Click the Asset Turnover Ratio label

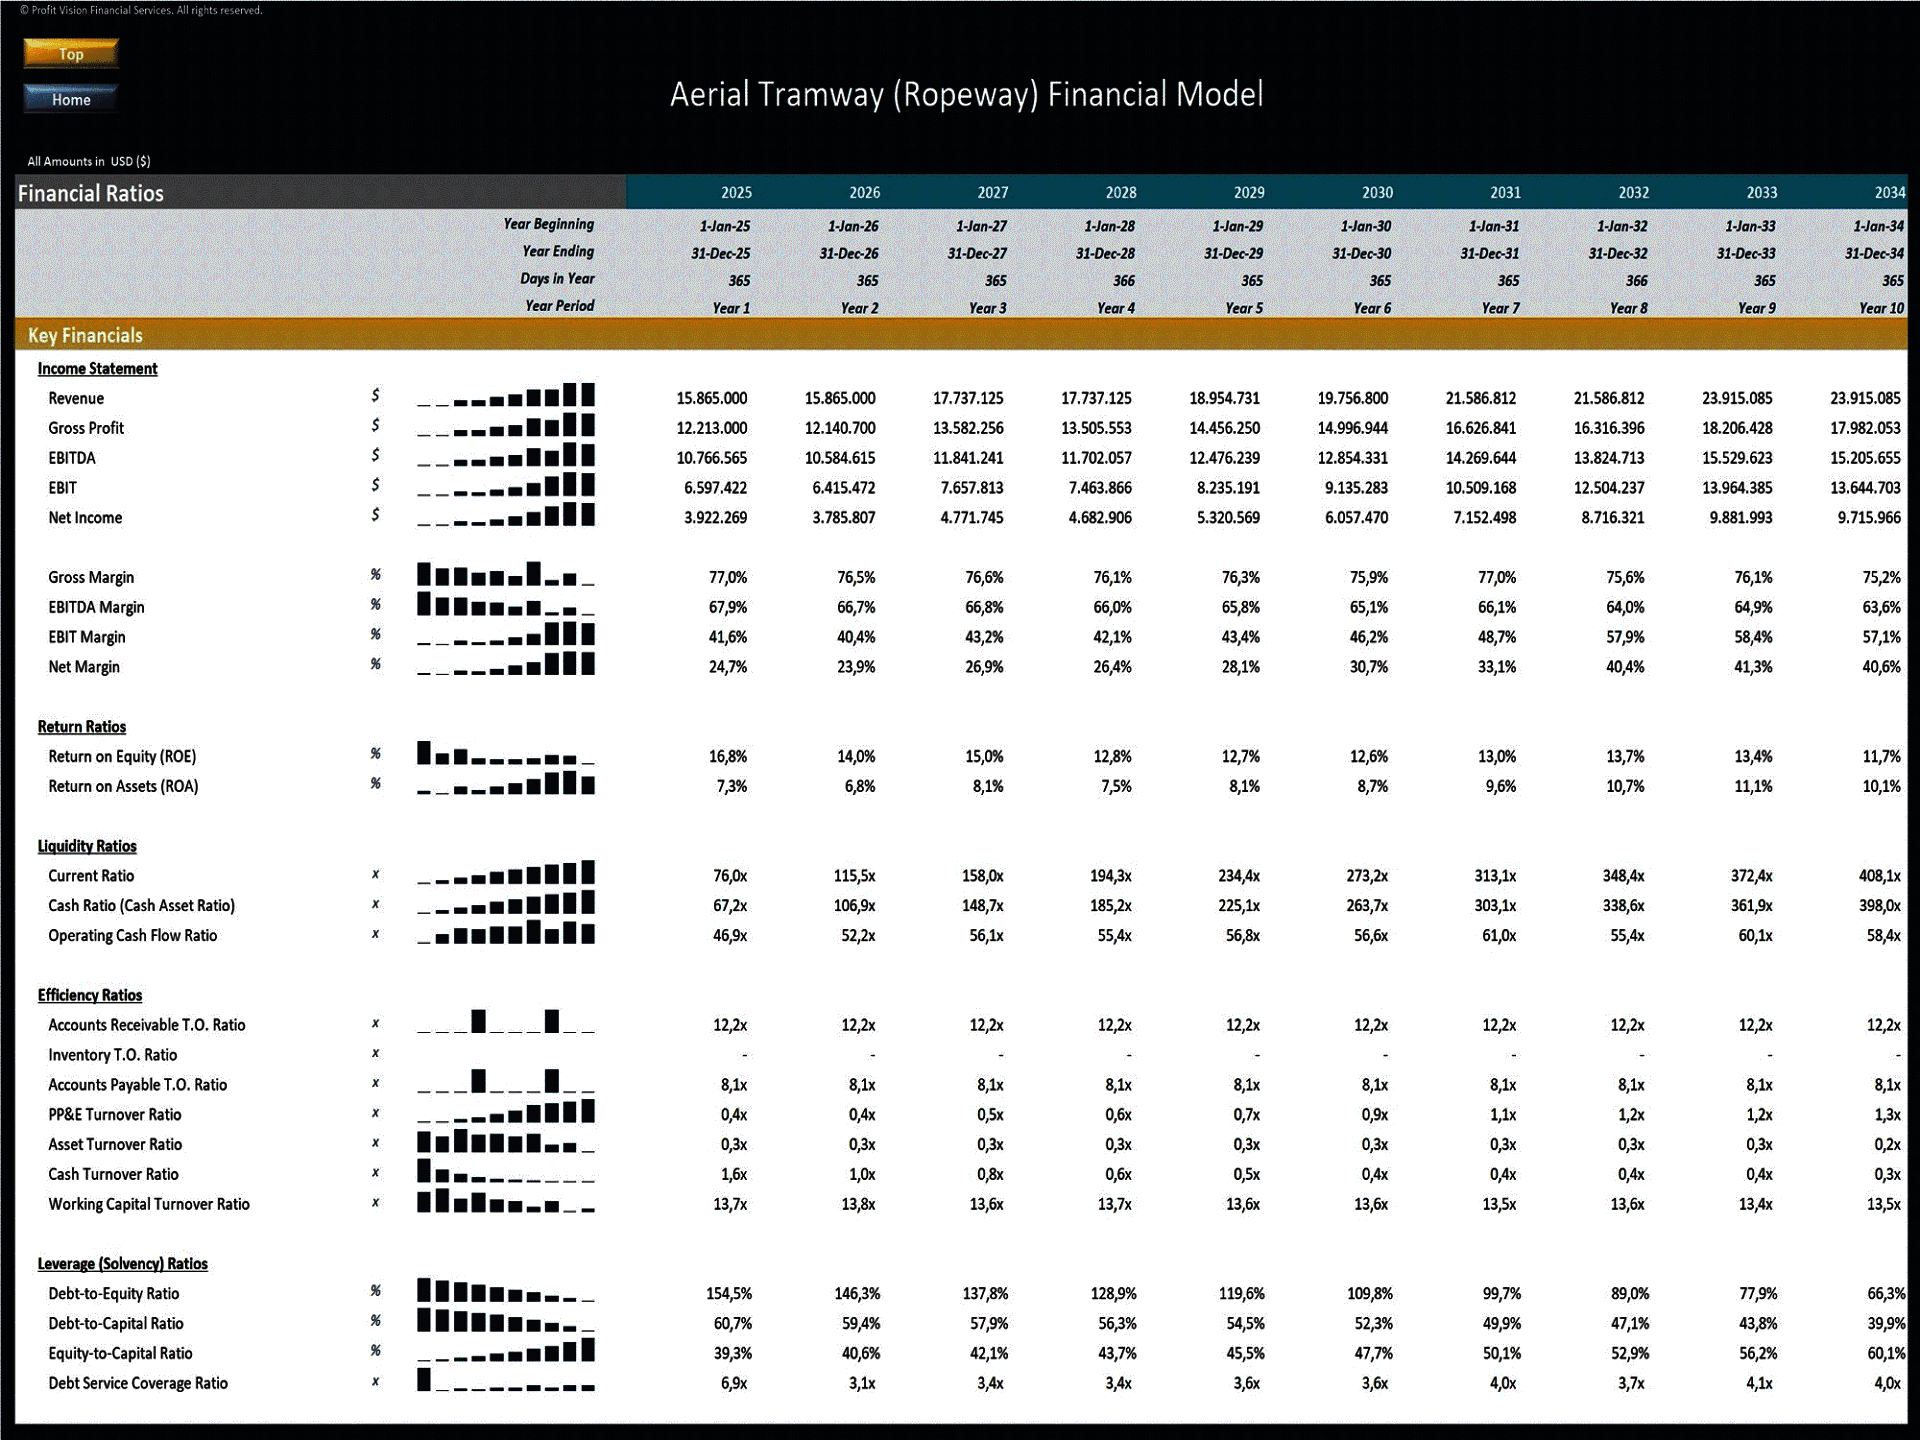[115, 1145]
